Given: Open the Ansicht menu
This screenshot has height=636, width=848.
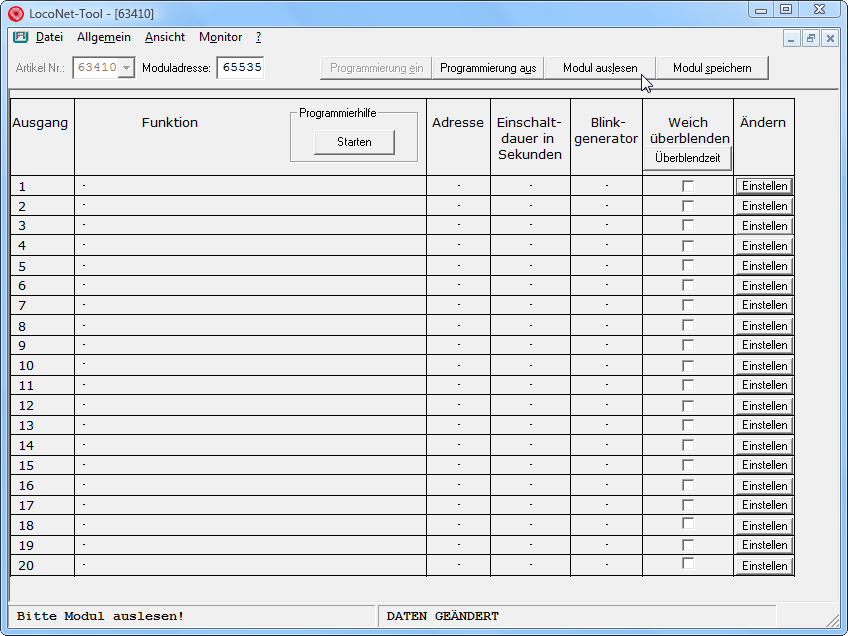Looking at the screenshot, I should pyautogui.click(x=165, y=37).
